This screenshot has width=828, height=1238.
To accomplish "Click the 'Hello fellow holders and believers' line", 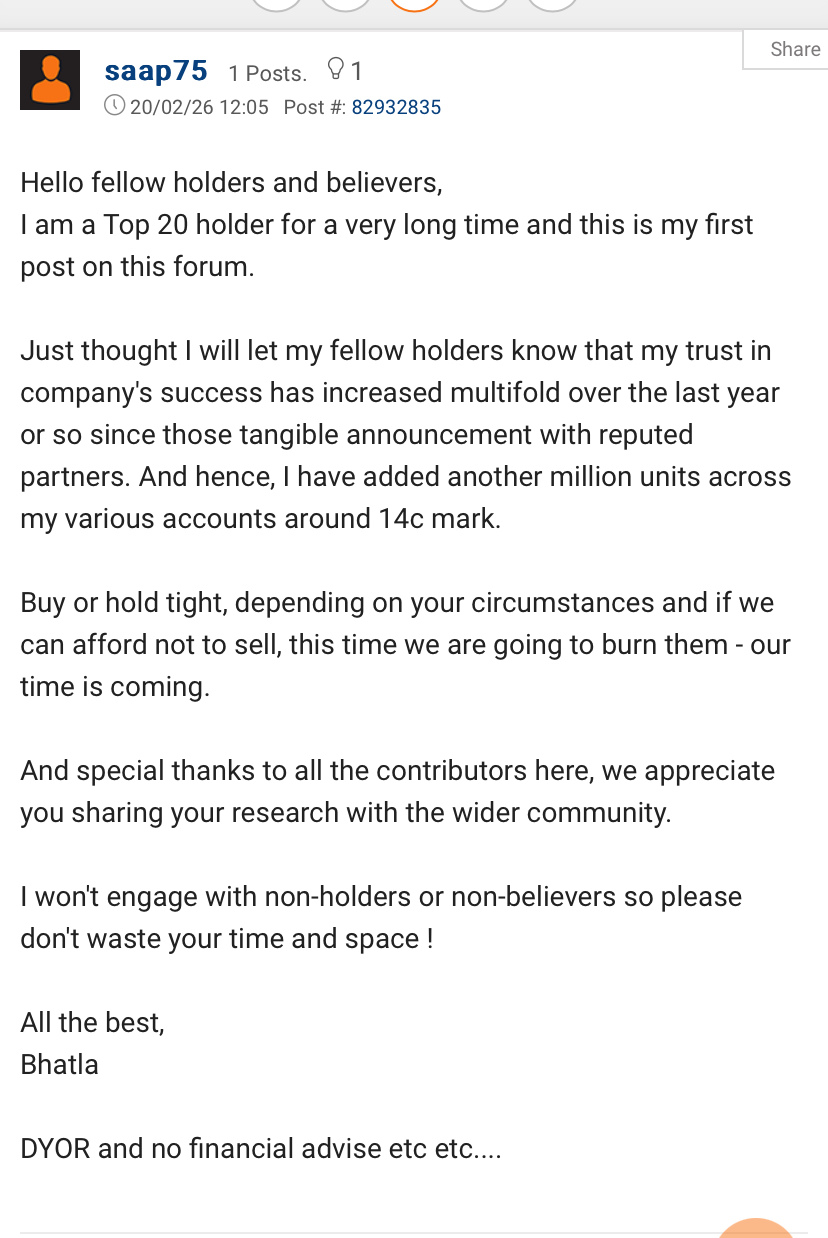I will pyautogui.click(x=231, y=183).
